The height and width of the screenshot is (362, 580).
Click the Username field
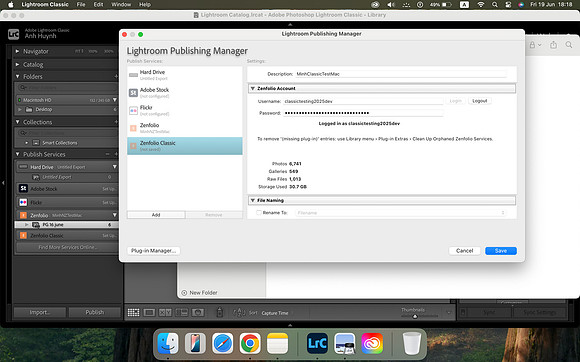click(x=363, y=101)
